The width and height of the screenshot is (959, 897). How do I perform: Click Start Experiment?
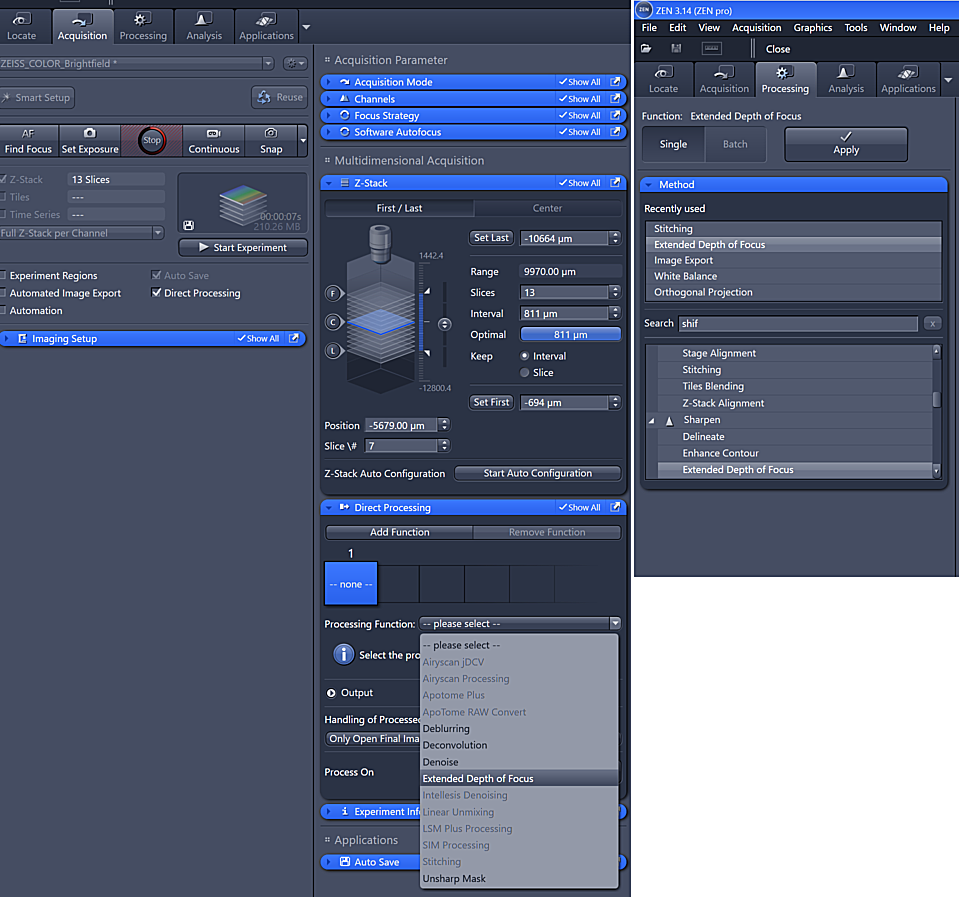click(243, 248)
